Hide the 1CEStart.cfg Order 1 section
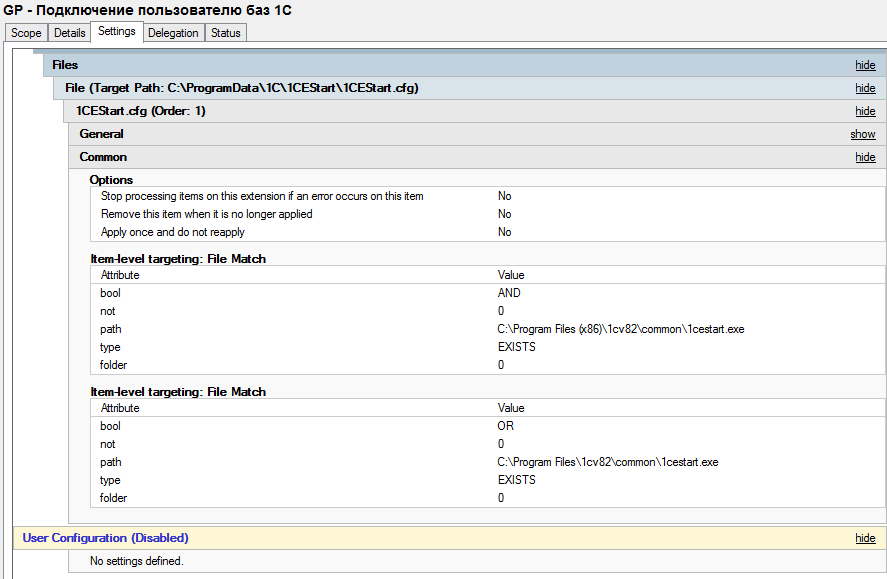 pos(865,111)
